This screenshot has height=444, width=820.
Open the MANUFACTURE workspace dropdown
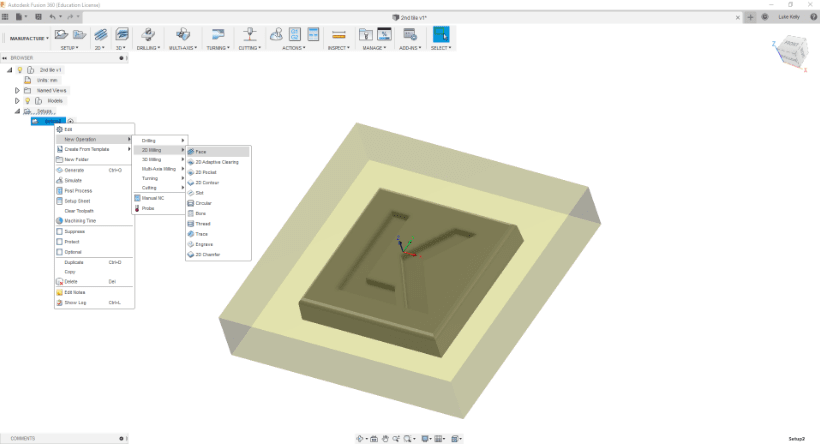point(28,37)
